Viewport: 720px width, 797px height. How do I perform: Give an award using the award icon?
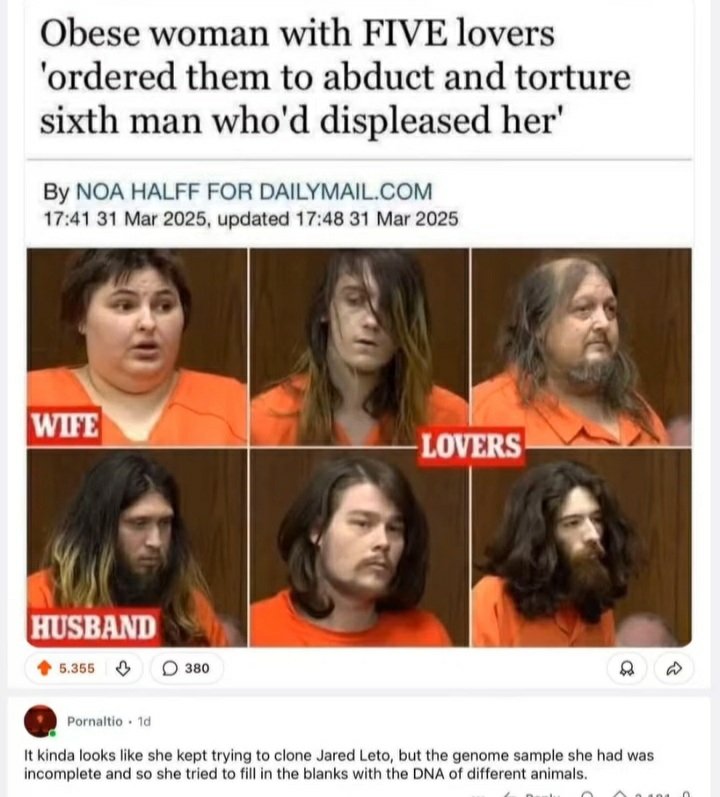point(627,668)
